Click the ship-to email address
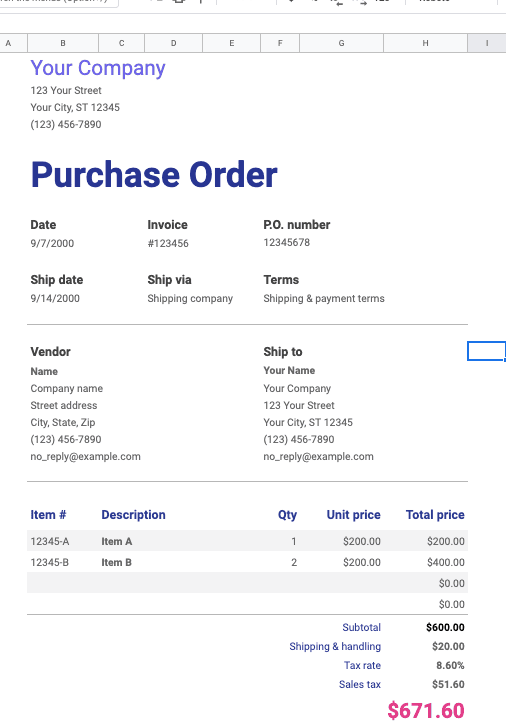Screen dimensions: 506x726 coord(319,457)
